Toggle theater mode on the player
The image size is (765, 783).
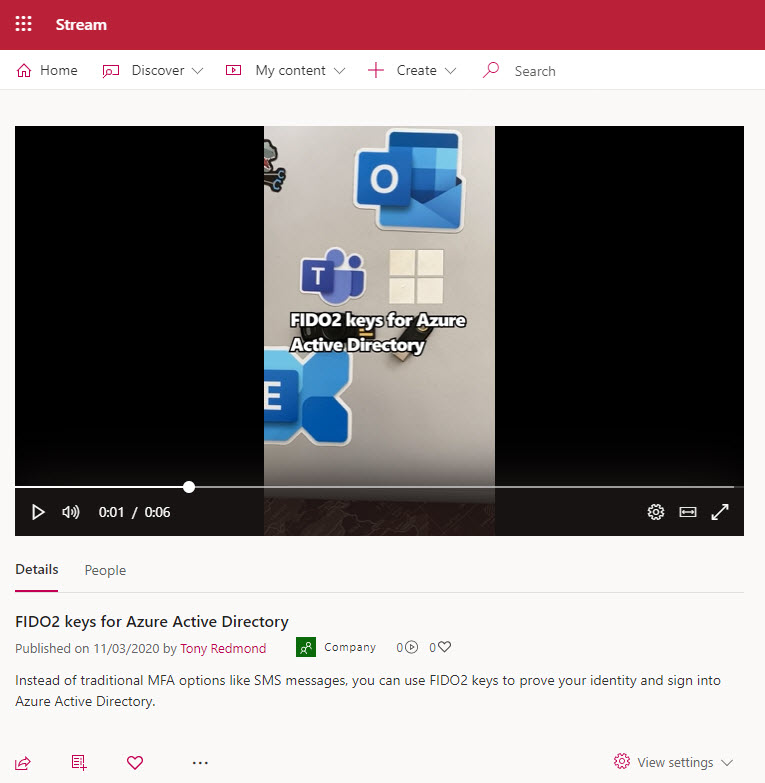[x=688, y=512]
